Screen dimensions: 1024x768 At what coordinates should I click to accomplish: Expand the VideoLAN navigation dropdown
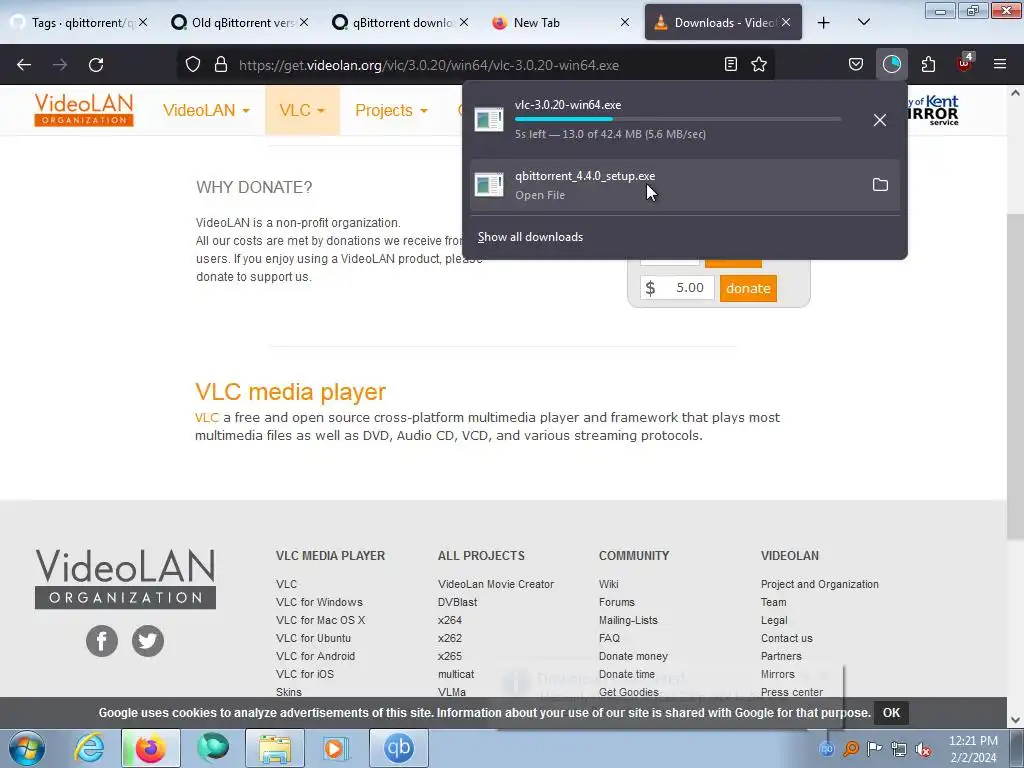pos(206,110)
